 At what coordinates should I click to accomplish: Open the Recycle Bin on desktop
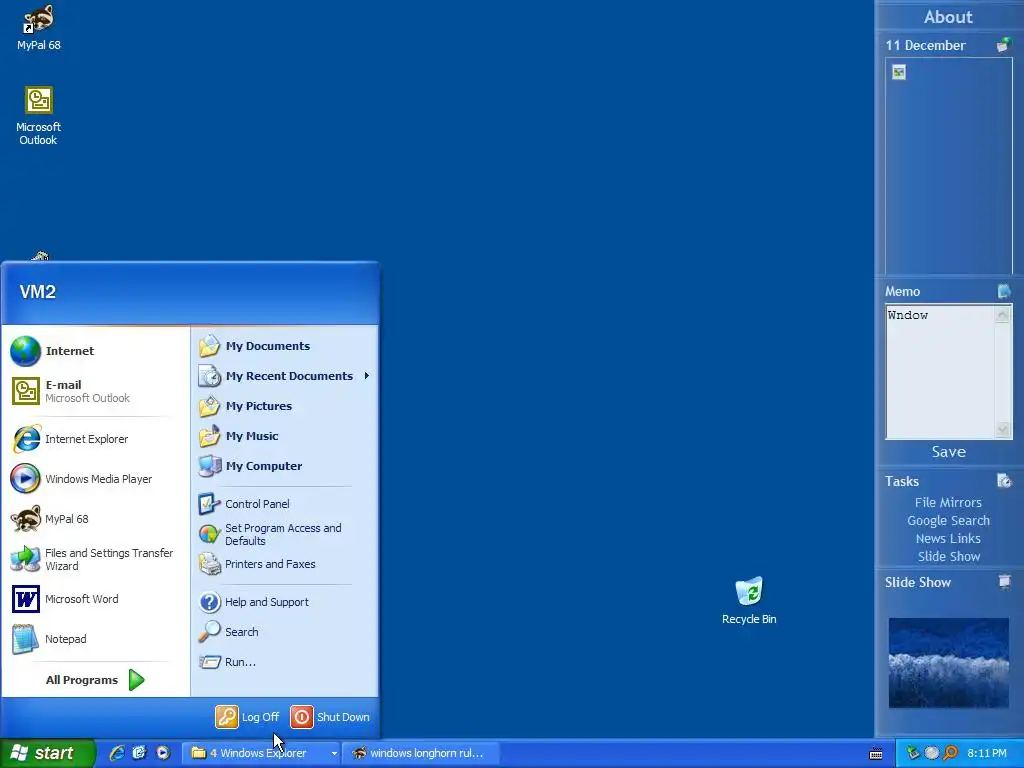(x=749, y=600)
